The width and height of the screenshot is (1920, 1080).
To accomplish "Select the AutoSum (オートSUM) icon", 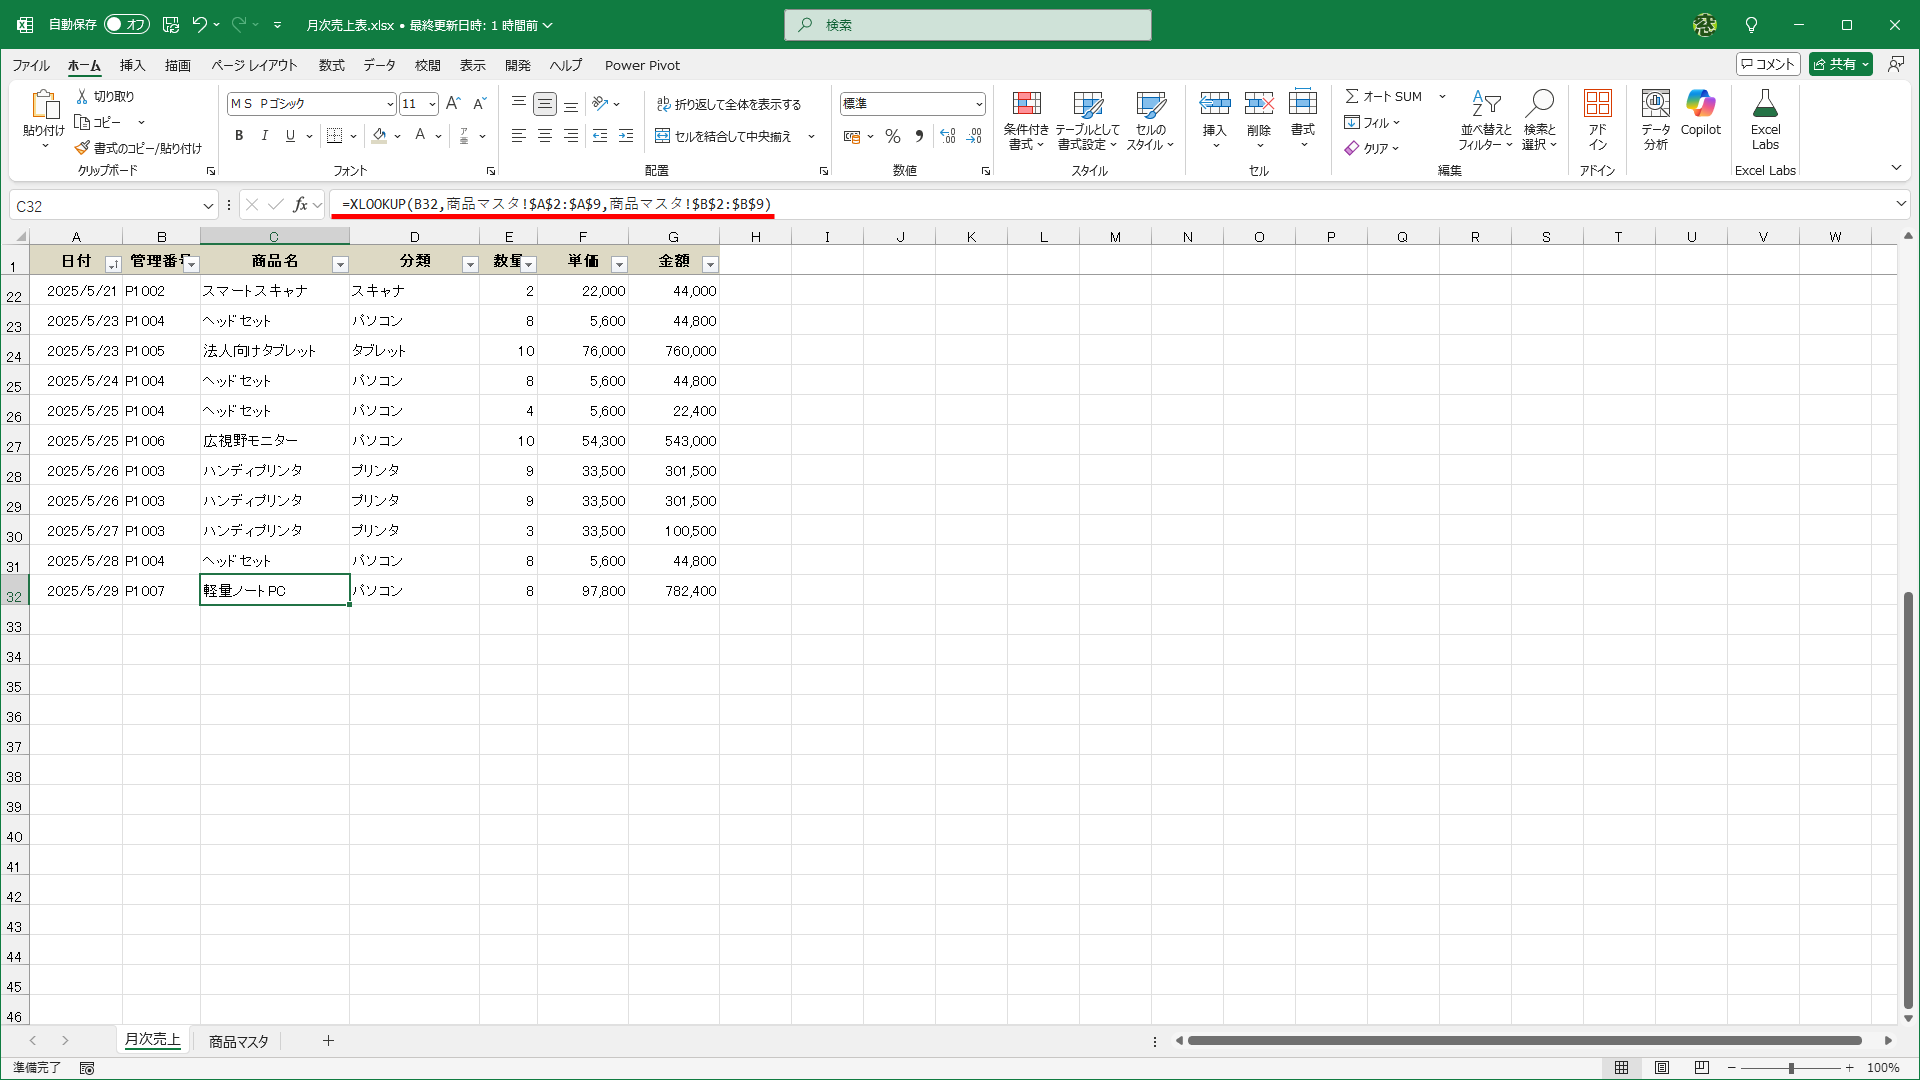I will coord(1353,96).
